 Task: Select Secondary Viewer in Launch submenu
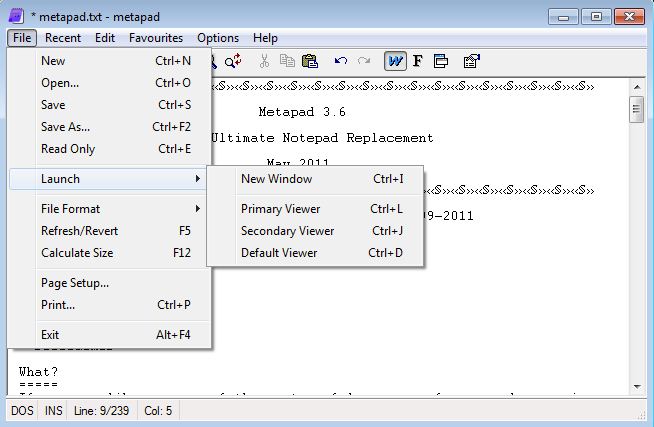pyautogui.click(x=315, y=231)
